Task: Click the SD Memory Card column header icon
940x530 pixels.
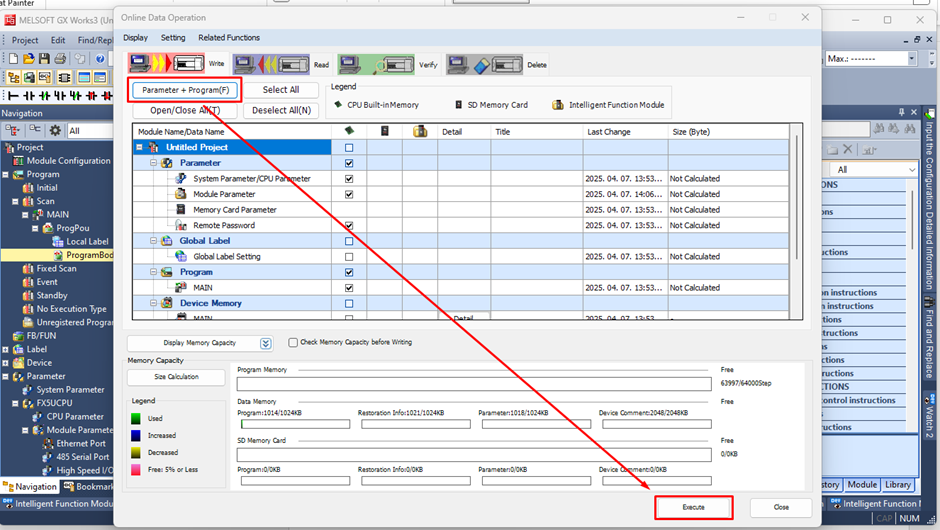Action: click(385, 131)
